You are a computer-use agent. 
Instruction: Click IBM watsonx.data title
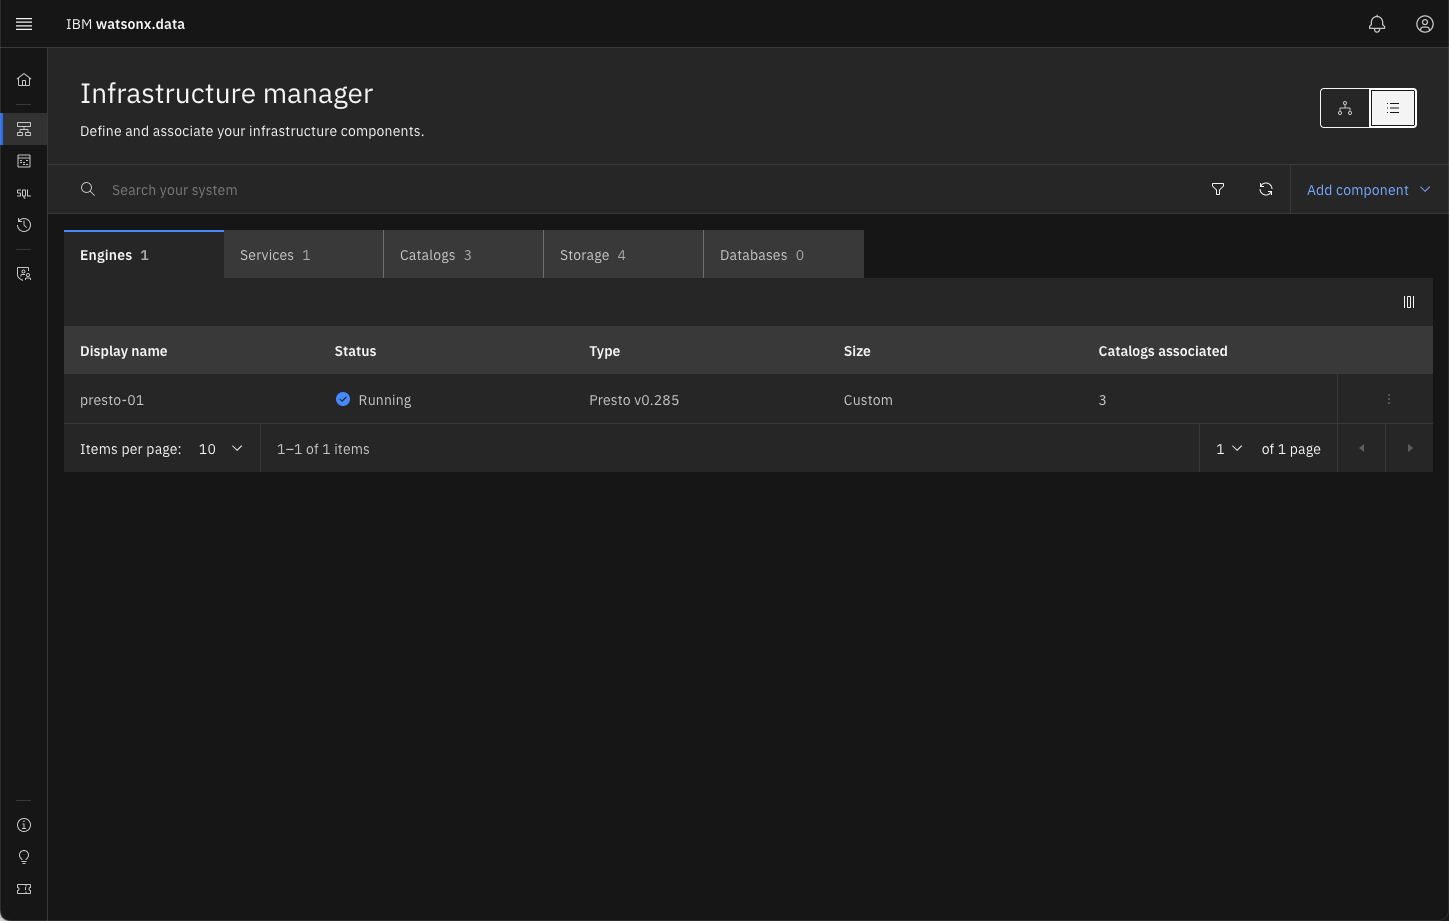pyautogui.click(x=125, y=24)
